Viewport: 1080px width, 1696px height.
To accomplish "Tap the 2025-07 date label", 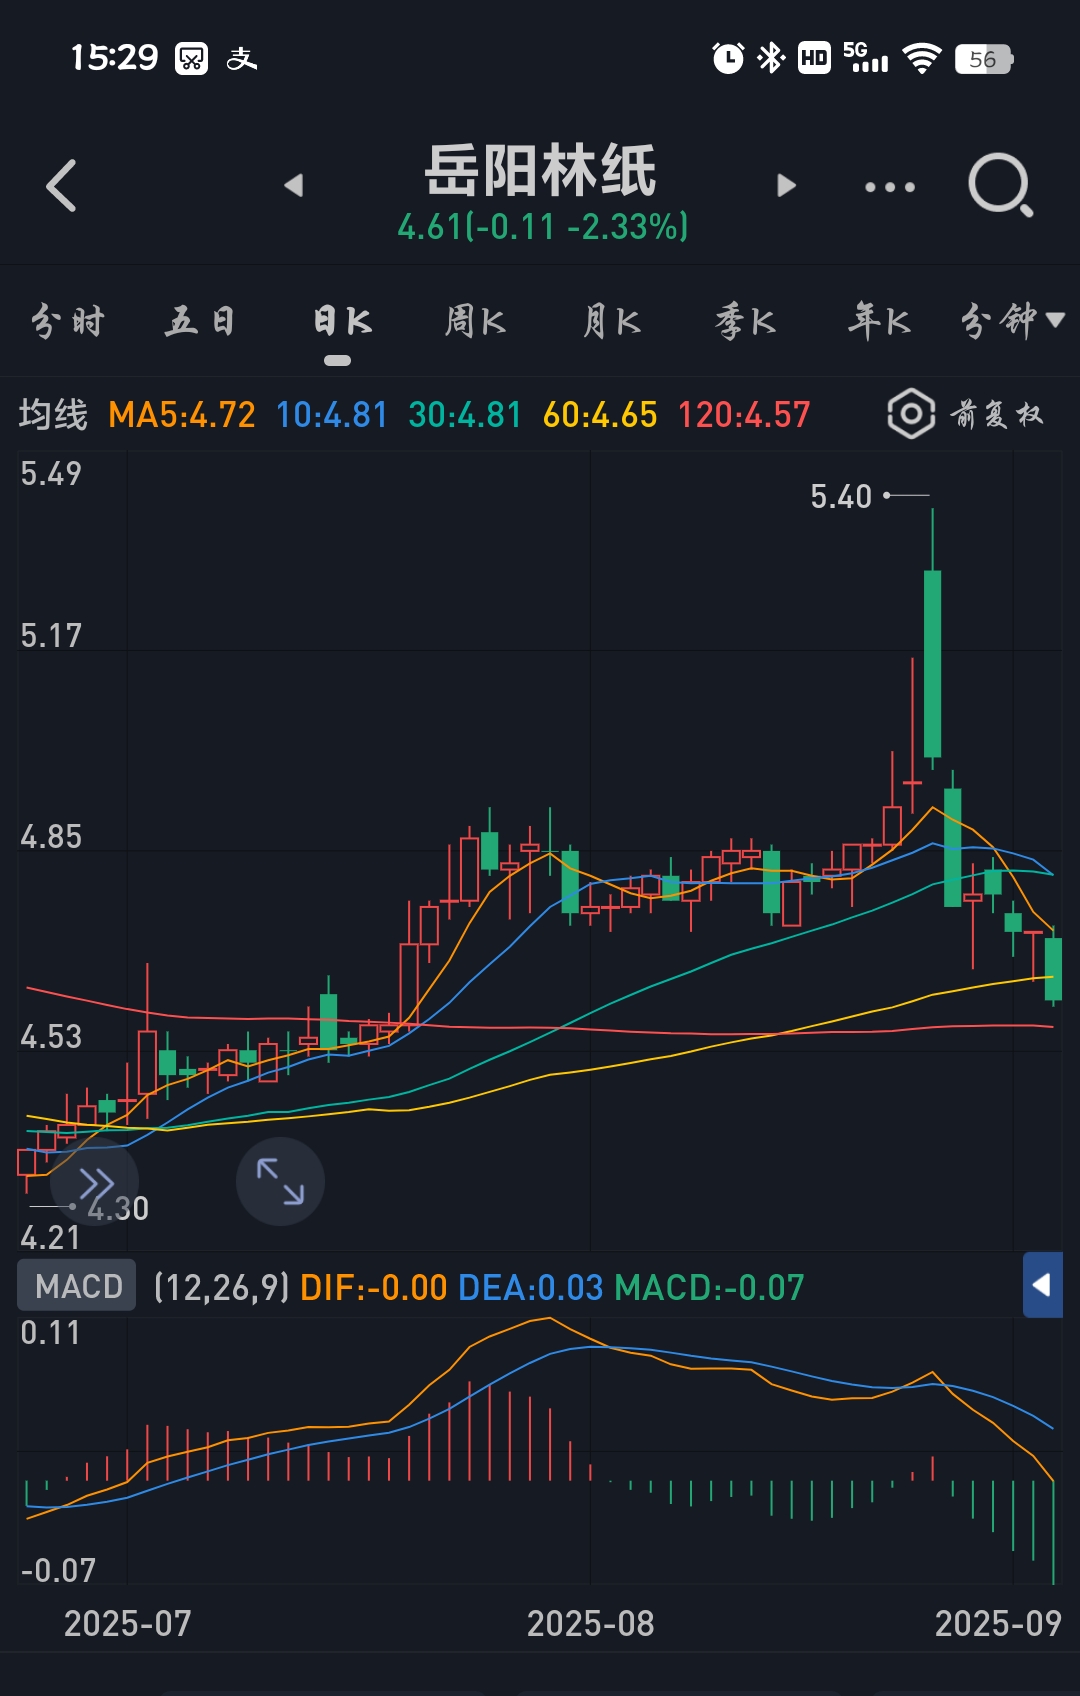I will click(127, 1623).
